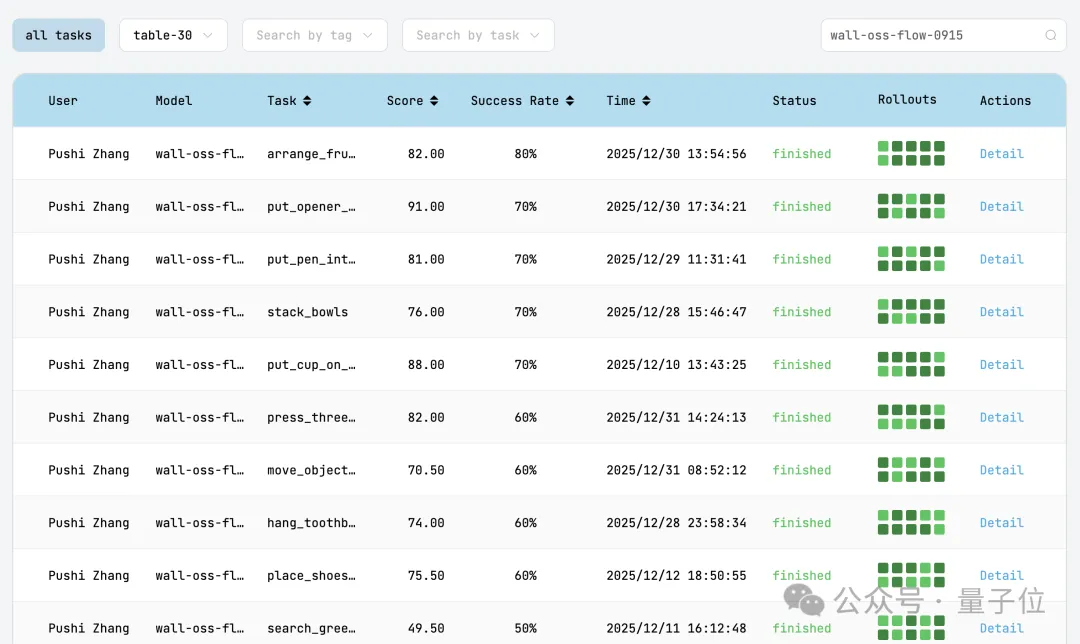1080x644 pixels.
Task: Open Detail link for put_cup_on row
Action: click(x=1001, y=365)
